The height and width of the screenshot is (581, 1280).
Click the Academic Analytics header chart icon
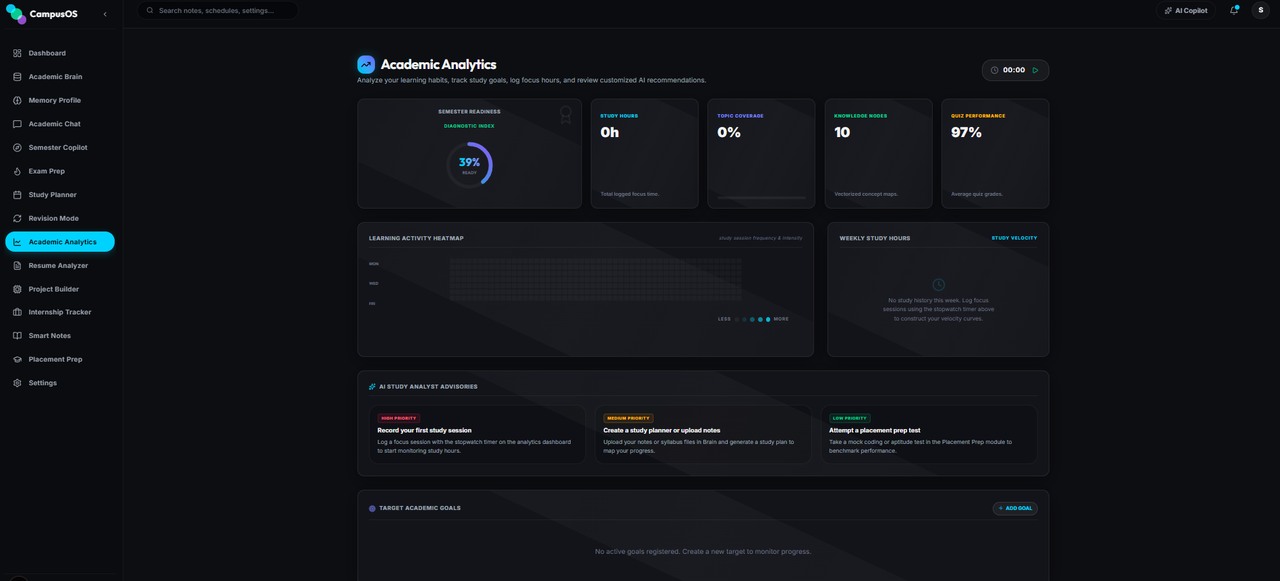pos(366,64)
